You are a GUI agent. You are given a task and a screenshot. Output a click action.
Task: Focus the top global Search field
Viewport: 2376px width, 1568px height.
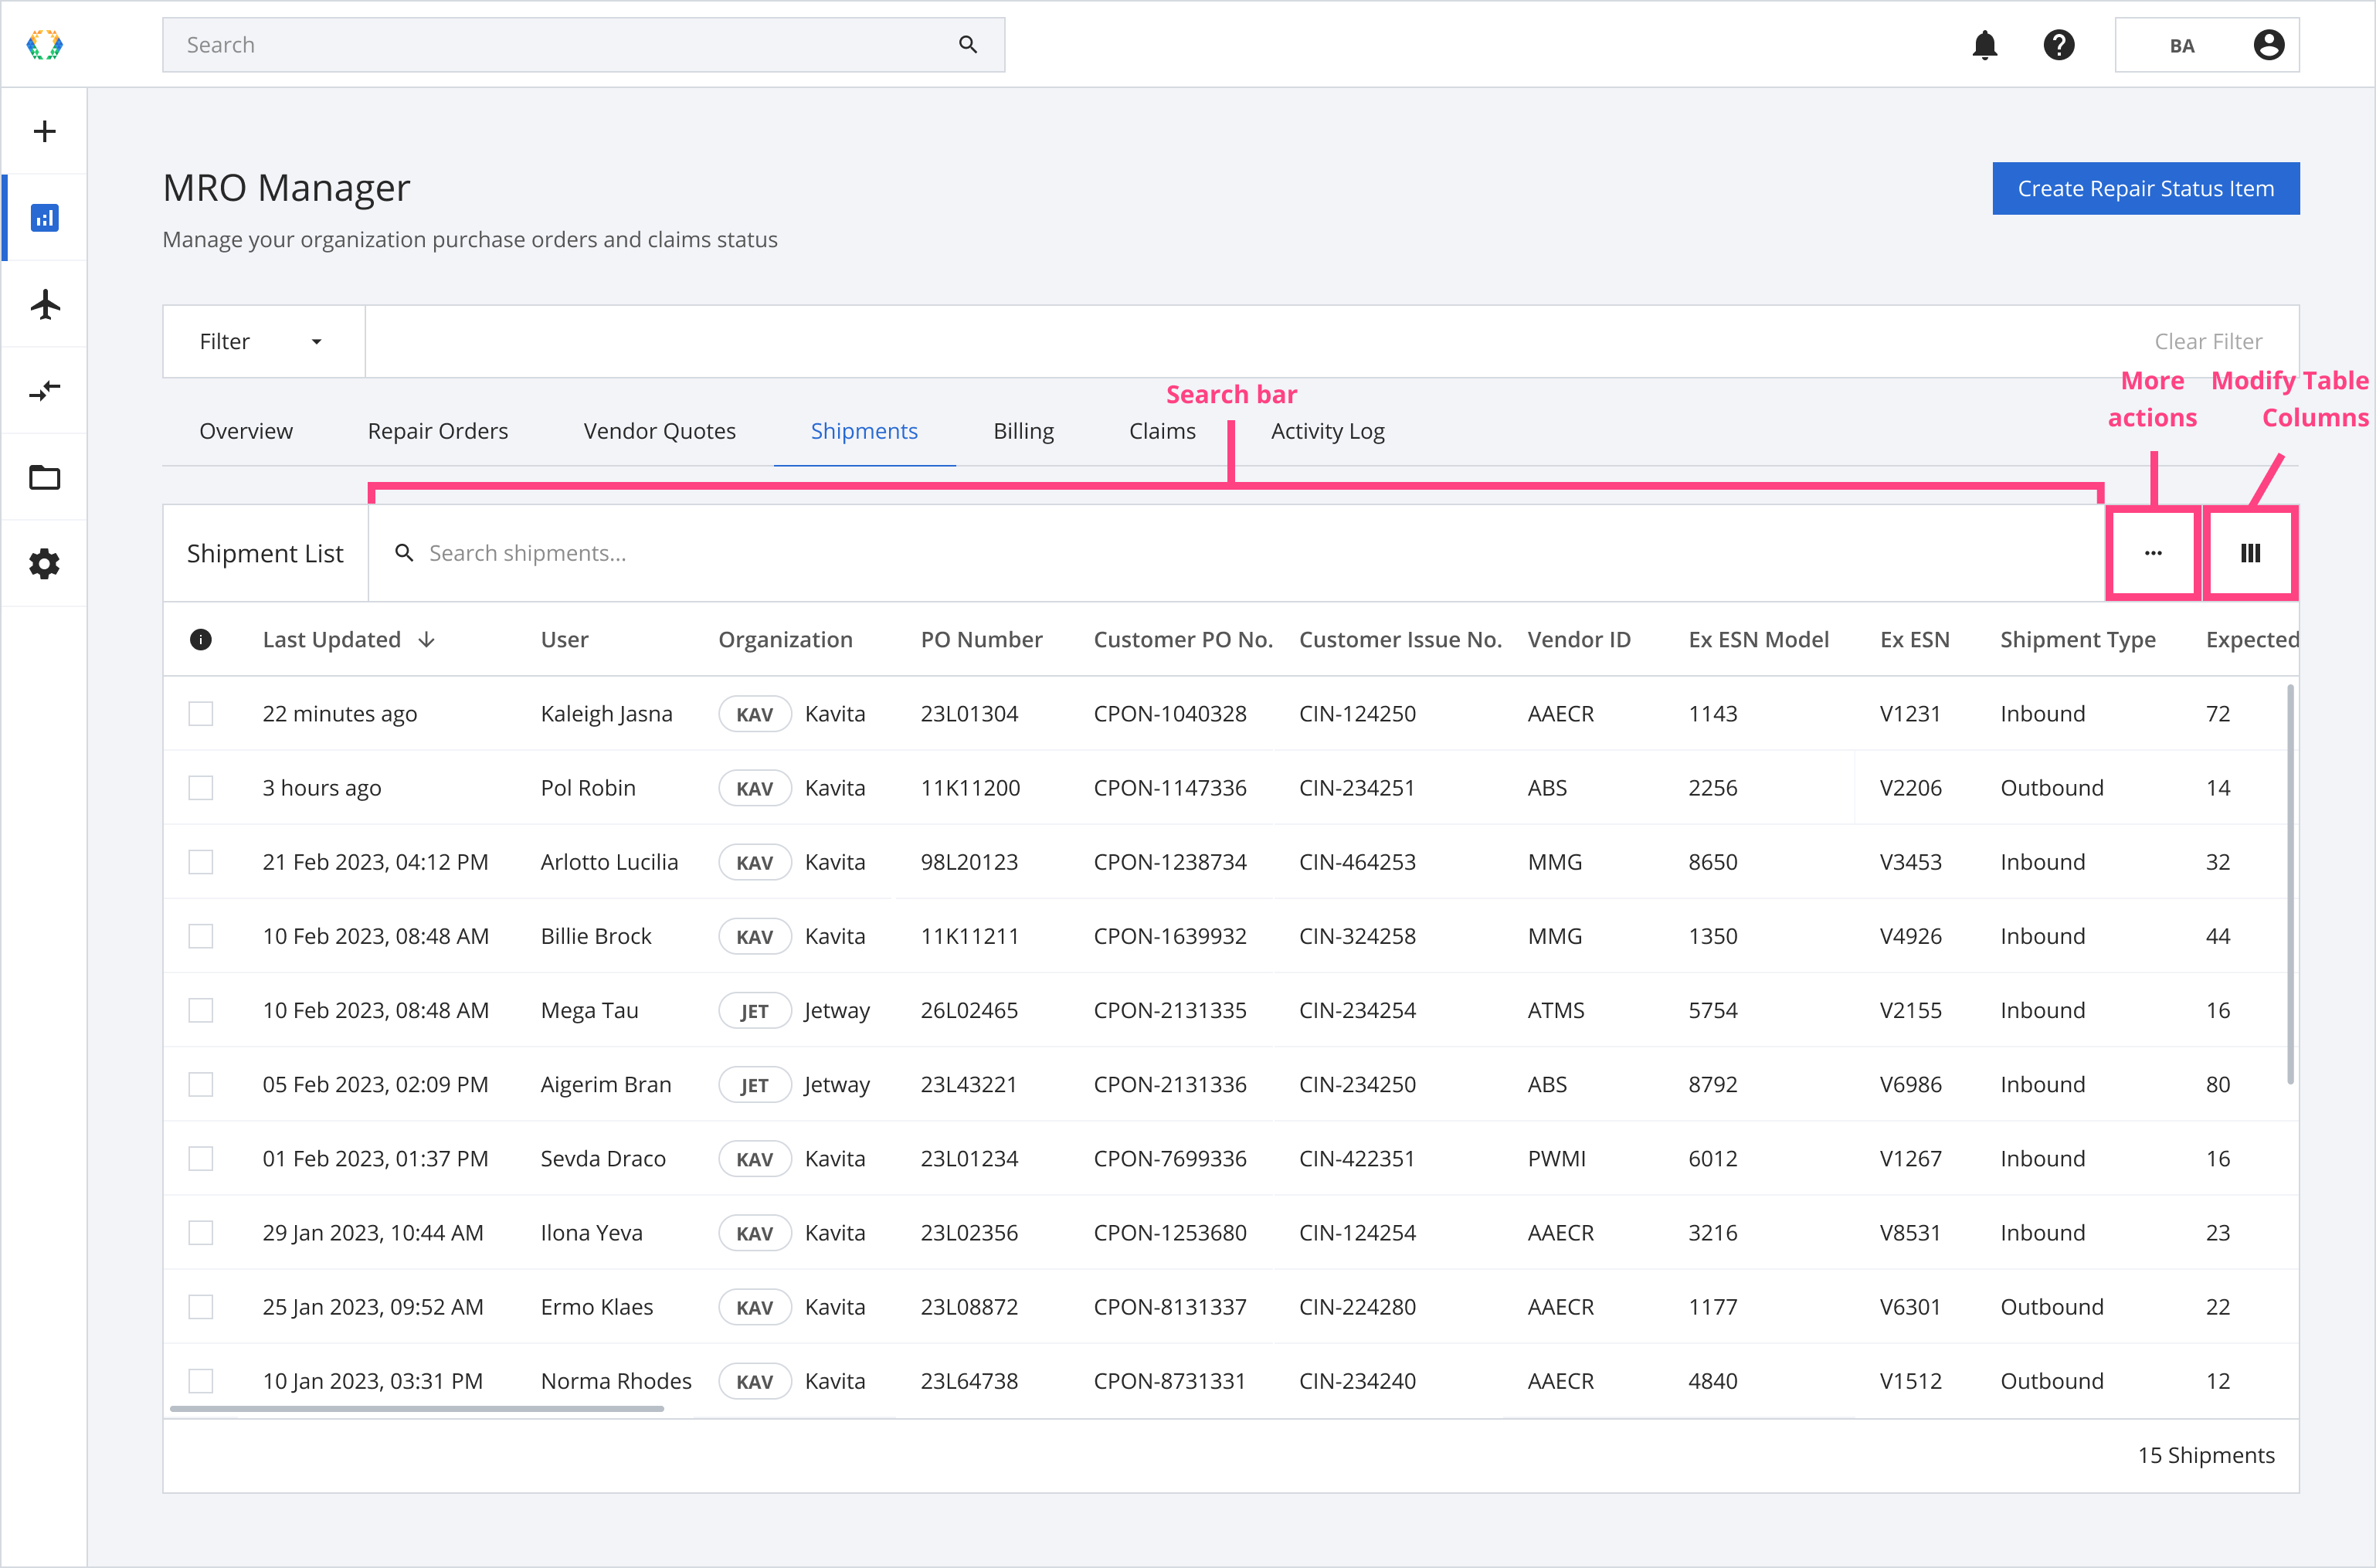point(583,45)
